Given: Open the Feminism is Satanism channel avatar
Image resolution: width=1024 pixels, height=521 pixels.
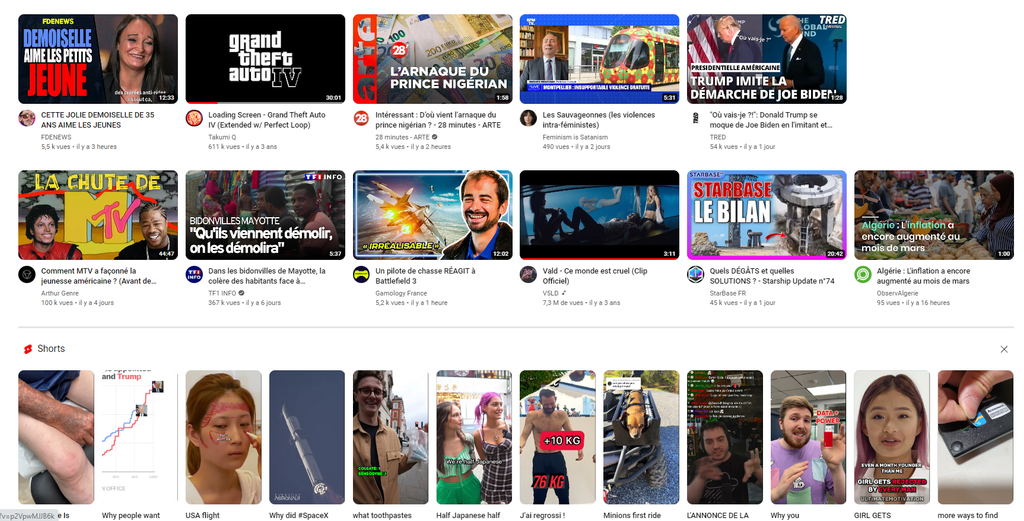Looking at the screenshot, I should [528, 118].
